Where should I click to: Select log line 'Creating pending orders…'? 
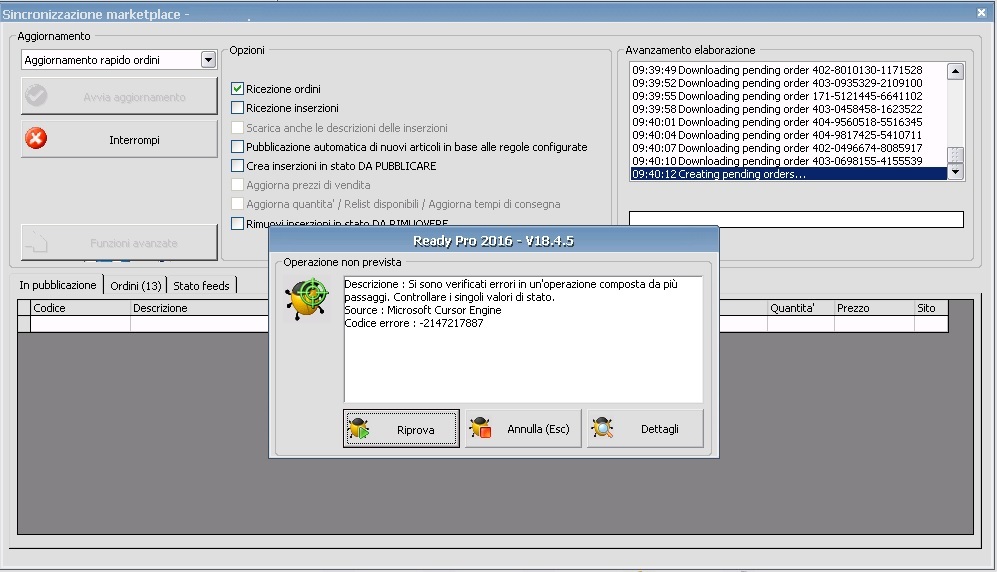(x=788, y=174)
